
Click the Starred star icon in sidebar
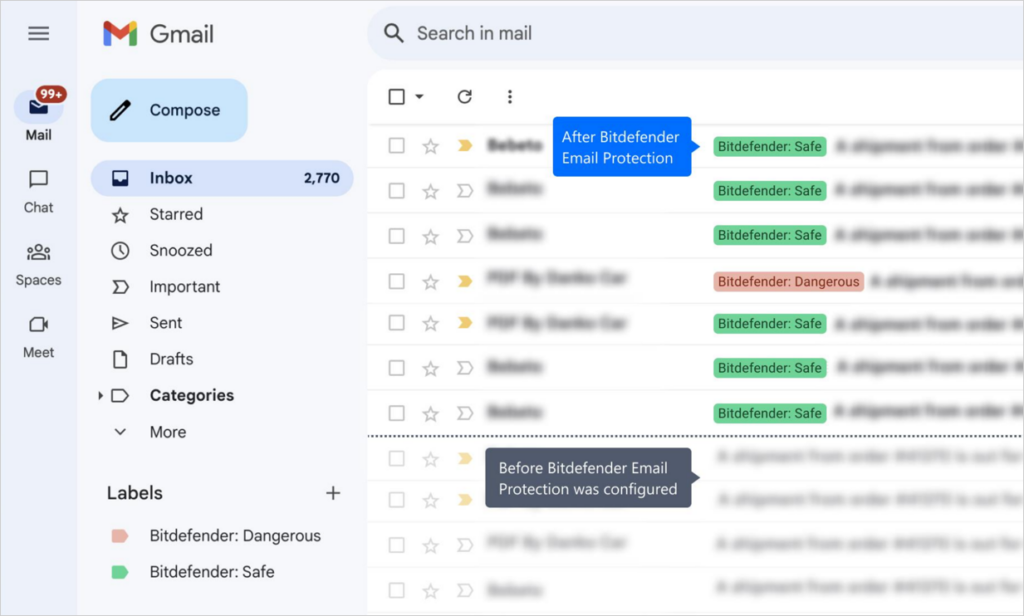click(120, 215)
